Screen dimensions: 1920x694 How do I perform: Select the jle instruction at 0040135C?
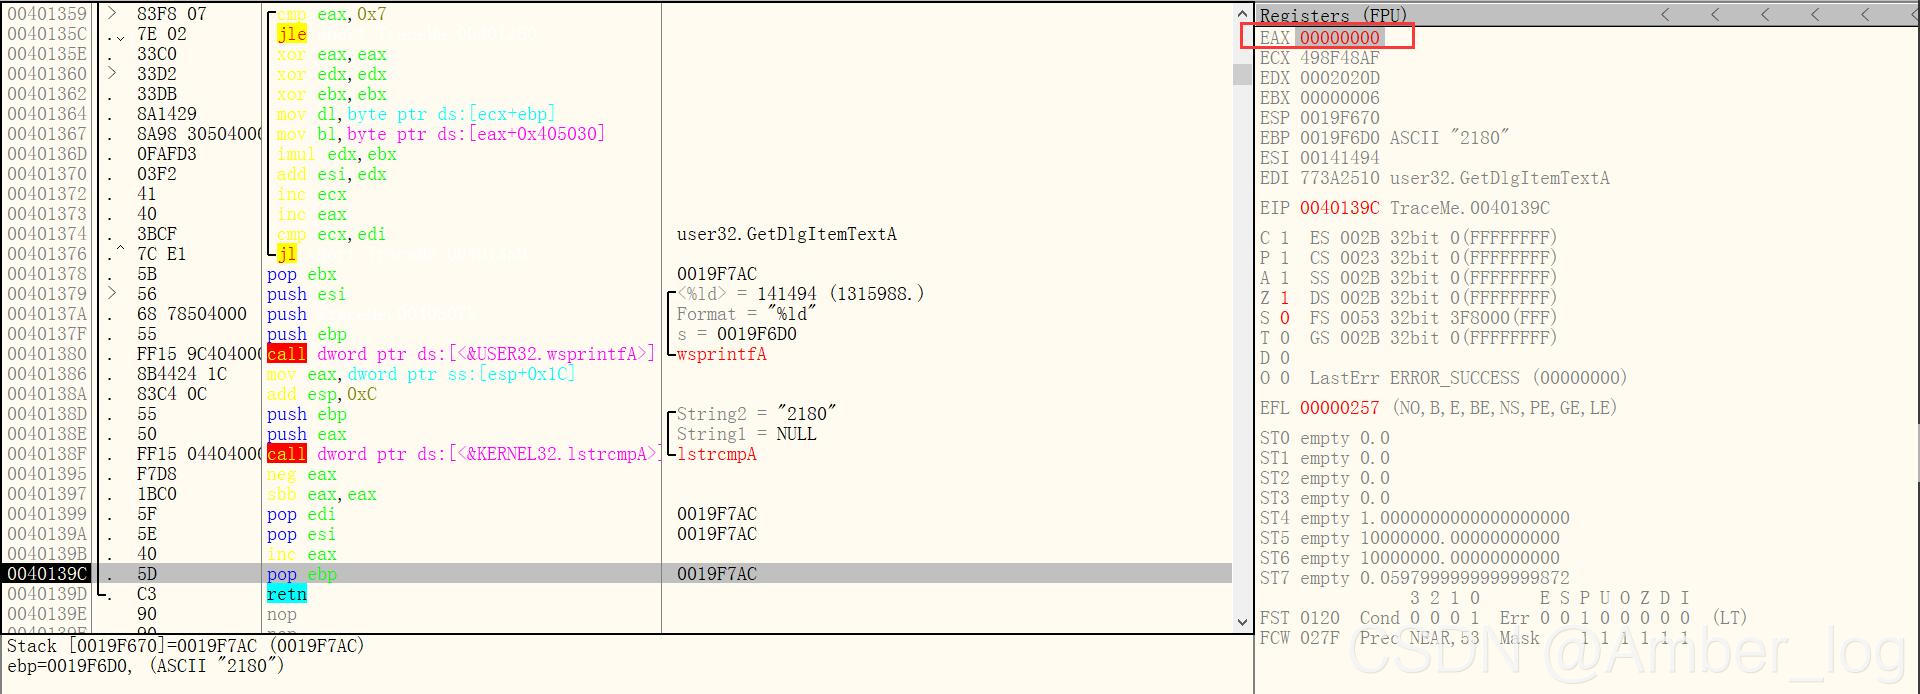(292, 34)
